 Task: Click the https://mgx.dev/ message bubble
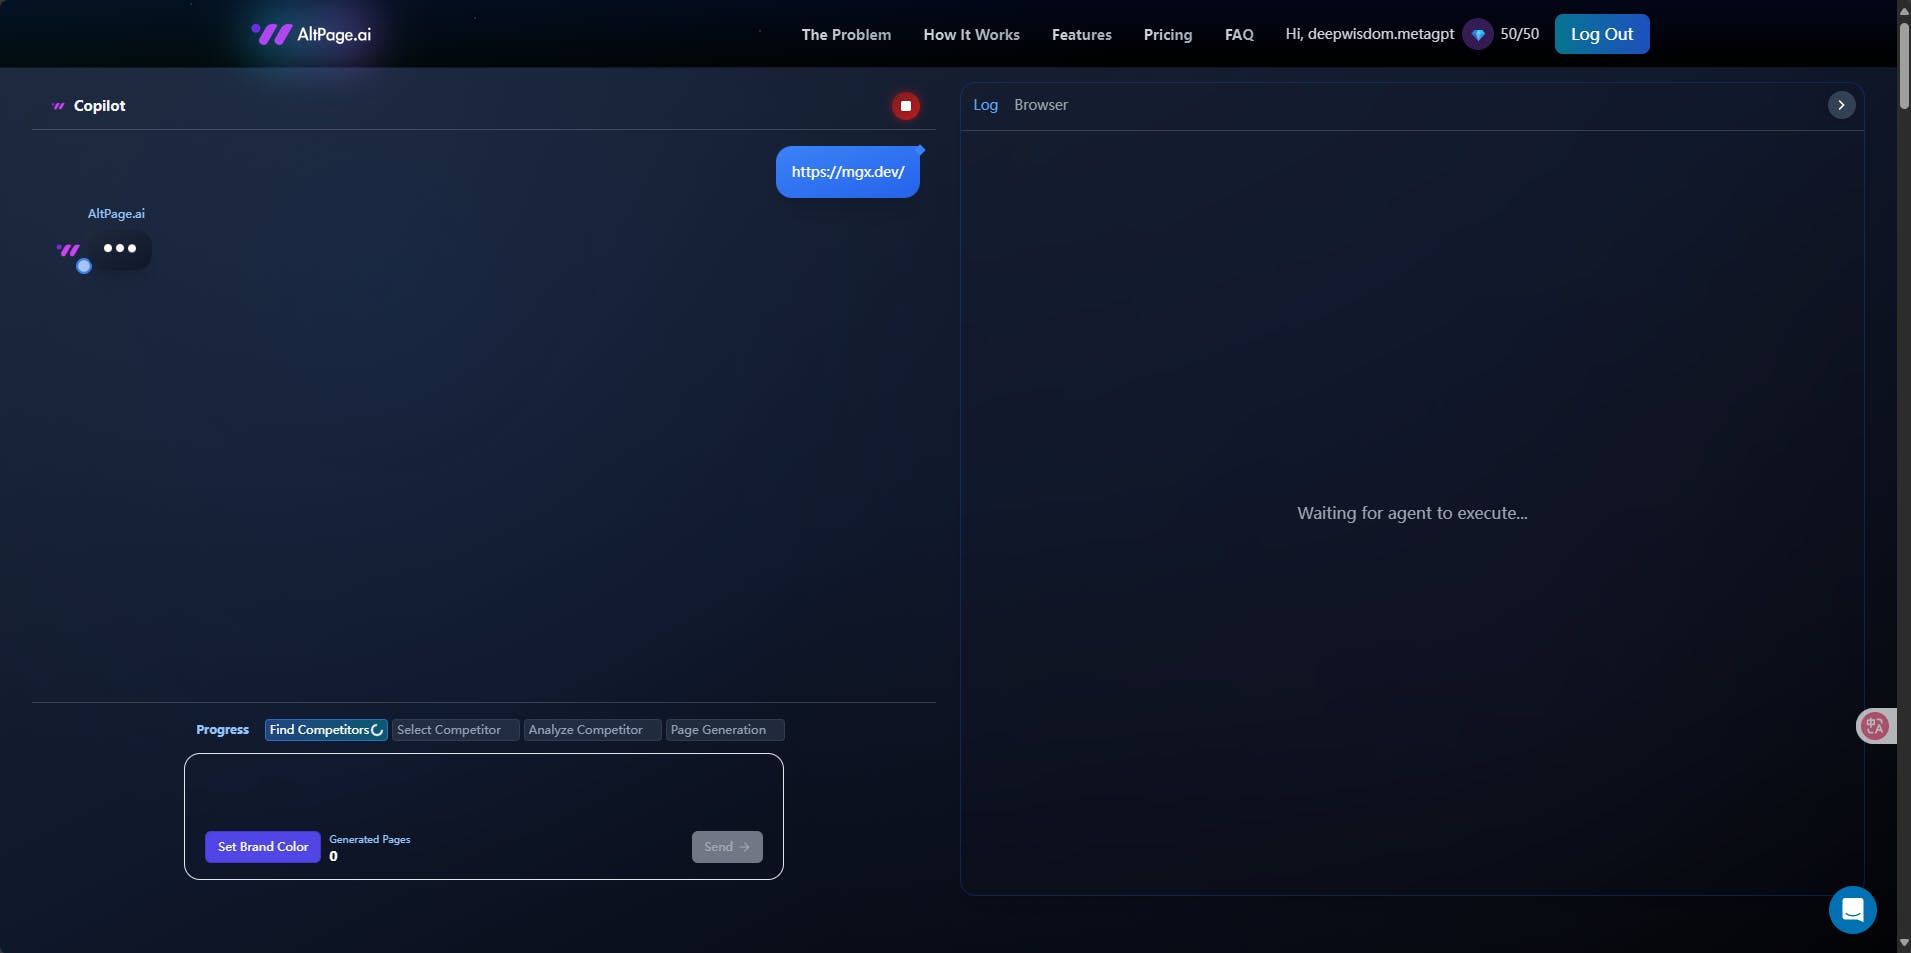848,172
